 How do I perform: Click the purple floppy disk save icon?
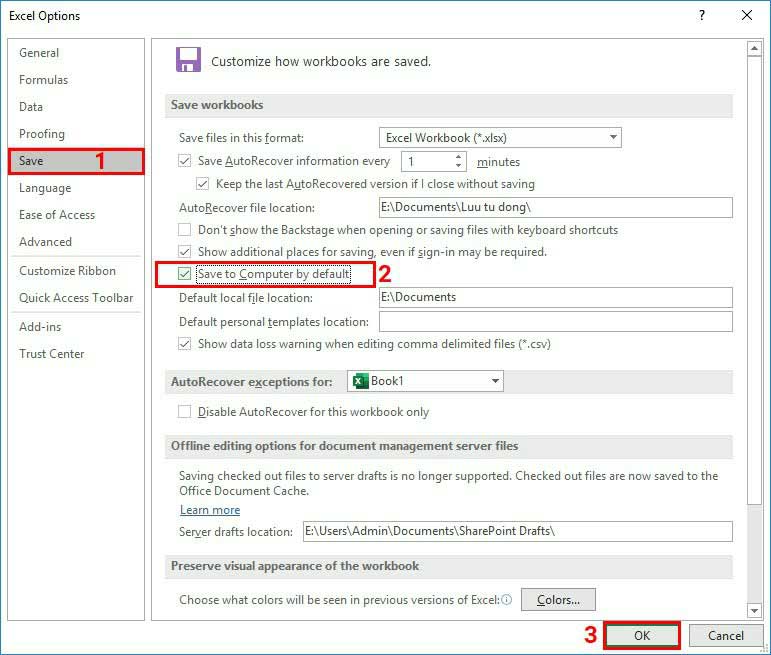coord(188,60)
